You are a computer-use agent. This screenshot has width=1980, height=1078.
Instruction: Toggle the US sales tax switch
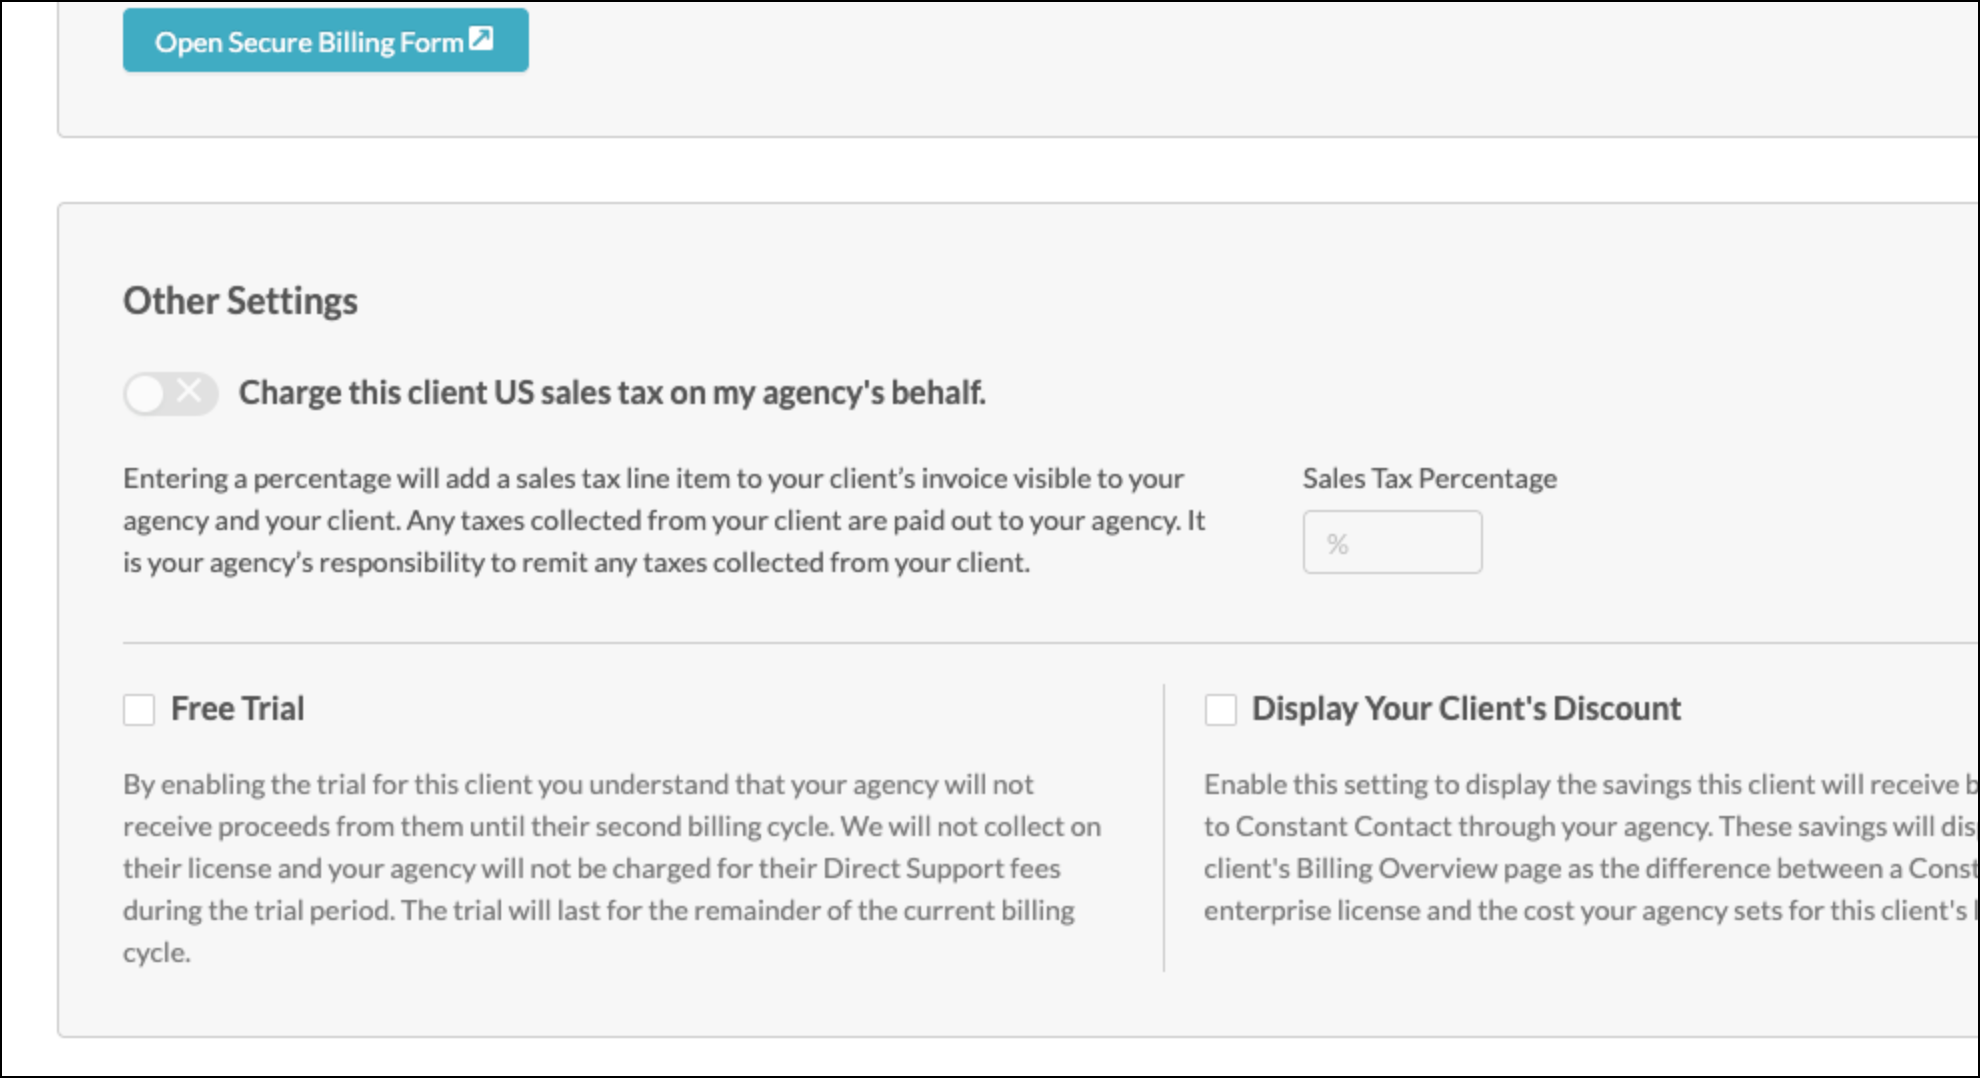(170, 393)
